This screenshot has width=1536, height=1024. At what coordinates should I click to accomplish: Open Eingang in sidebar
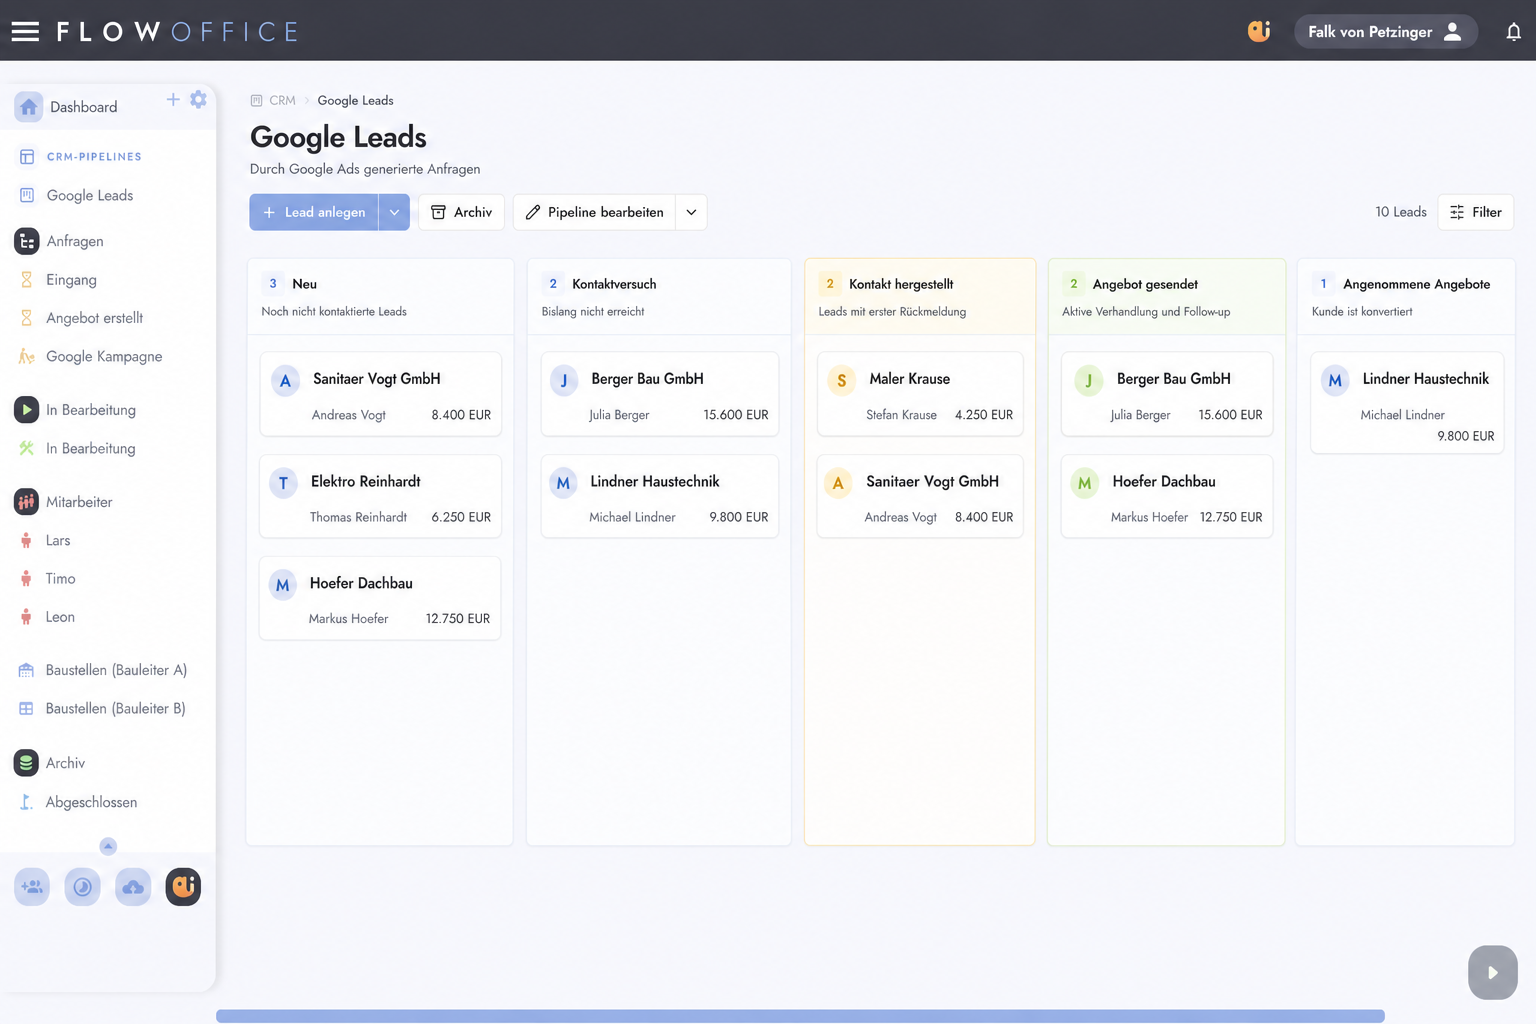[x=71, y=280]
